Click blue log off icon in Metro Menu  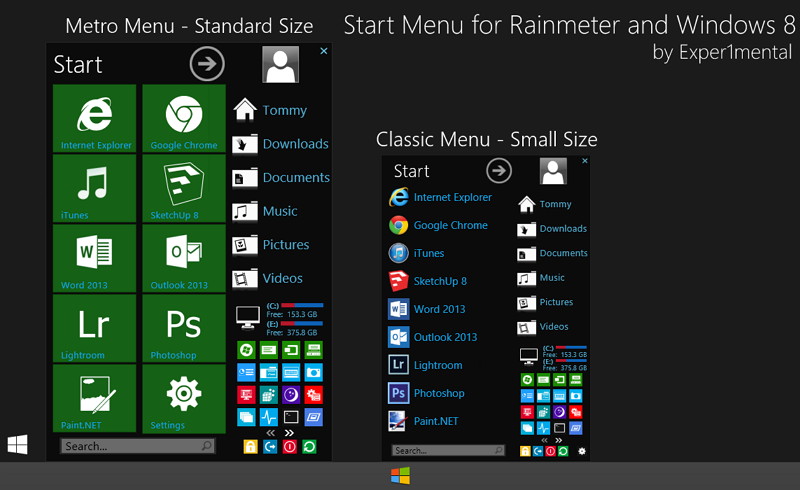270,447
